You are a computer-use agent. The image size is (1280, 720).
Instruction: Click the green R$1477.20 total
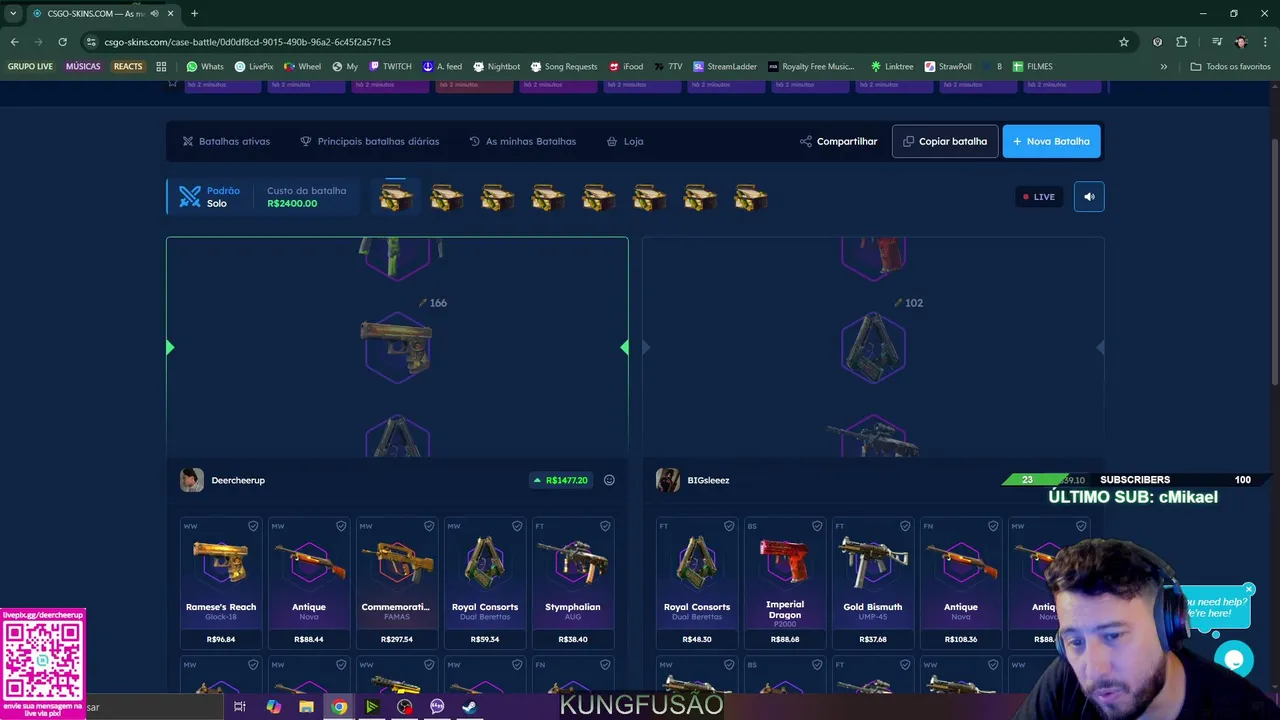pyautogui.click(x=559, y=480)
